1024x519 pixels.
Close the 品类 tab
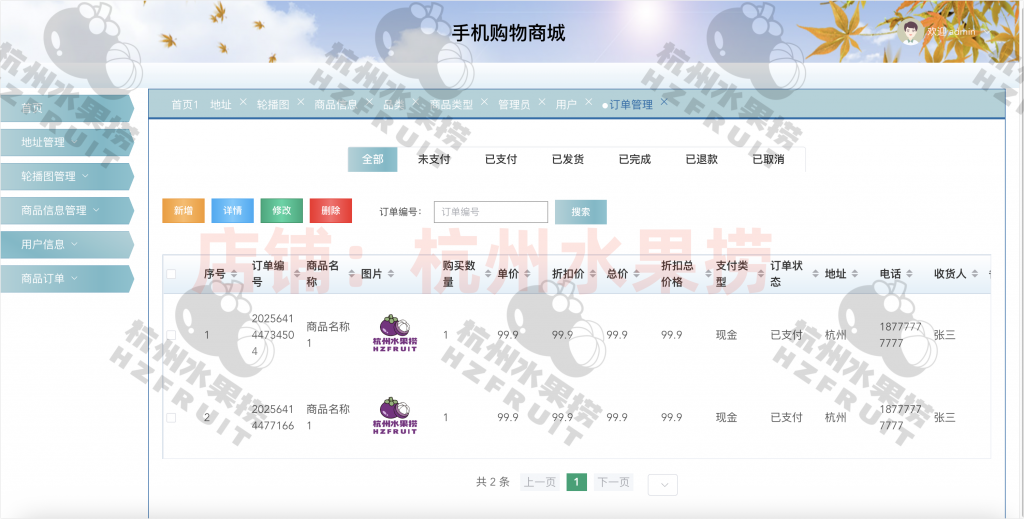[415, 102]
